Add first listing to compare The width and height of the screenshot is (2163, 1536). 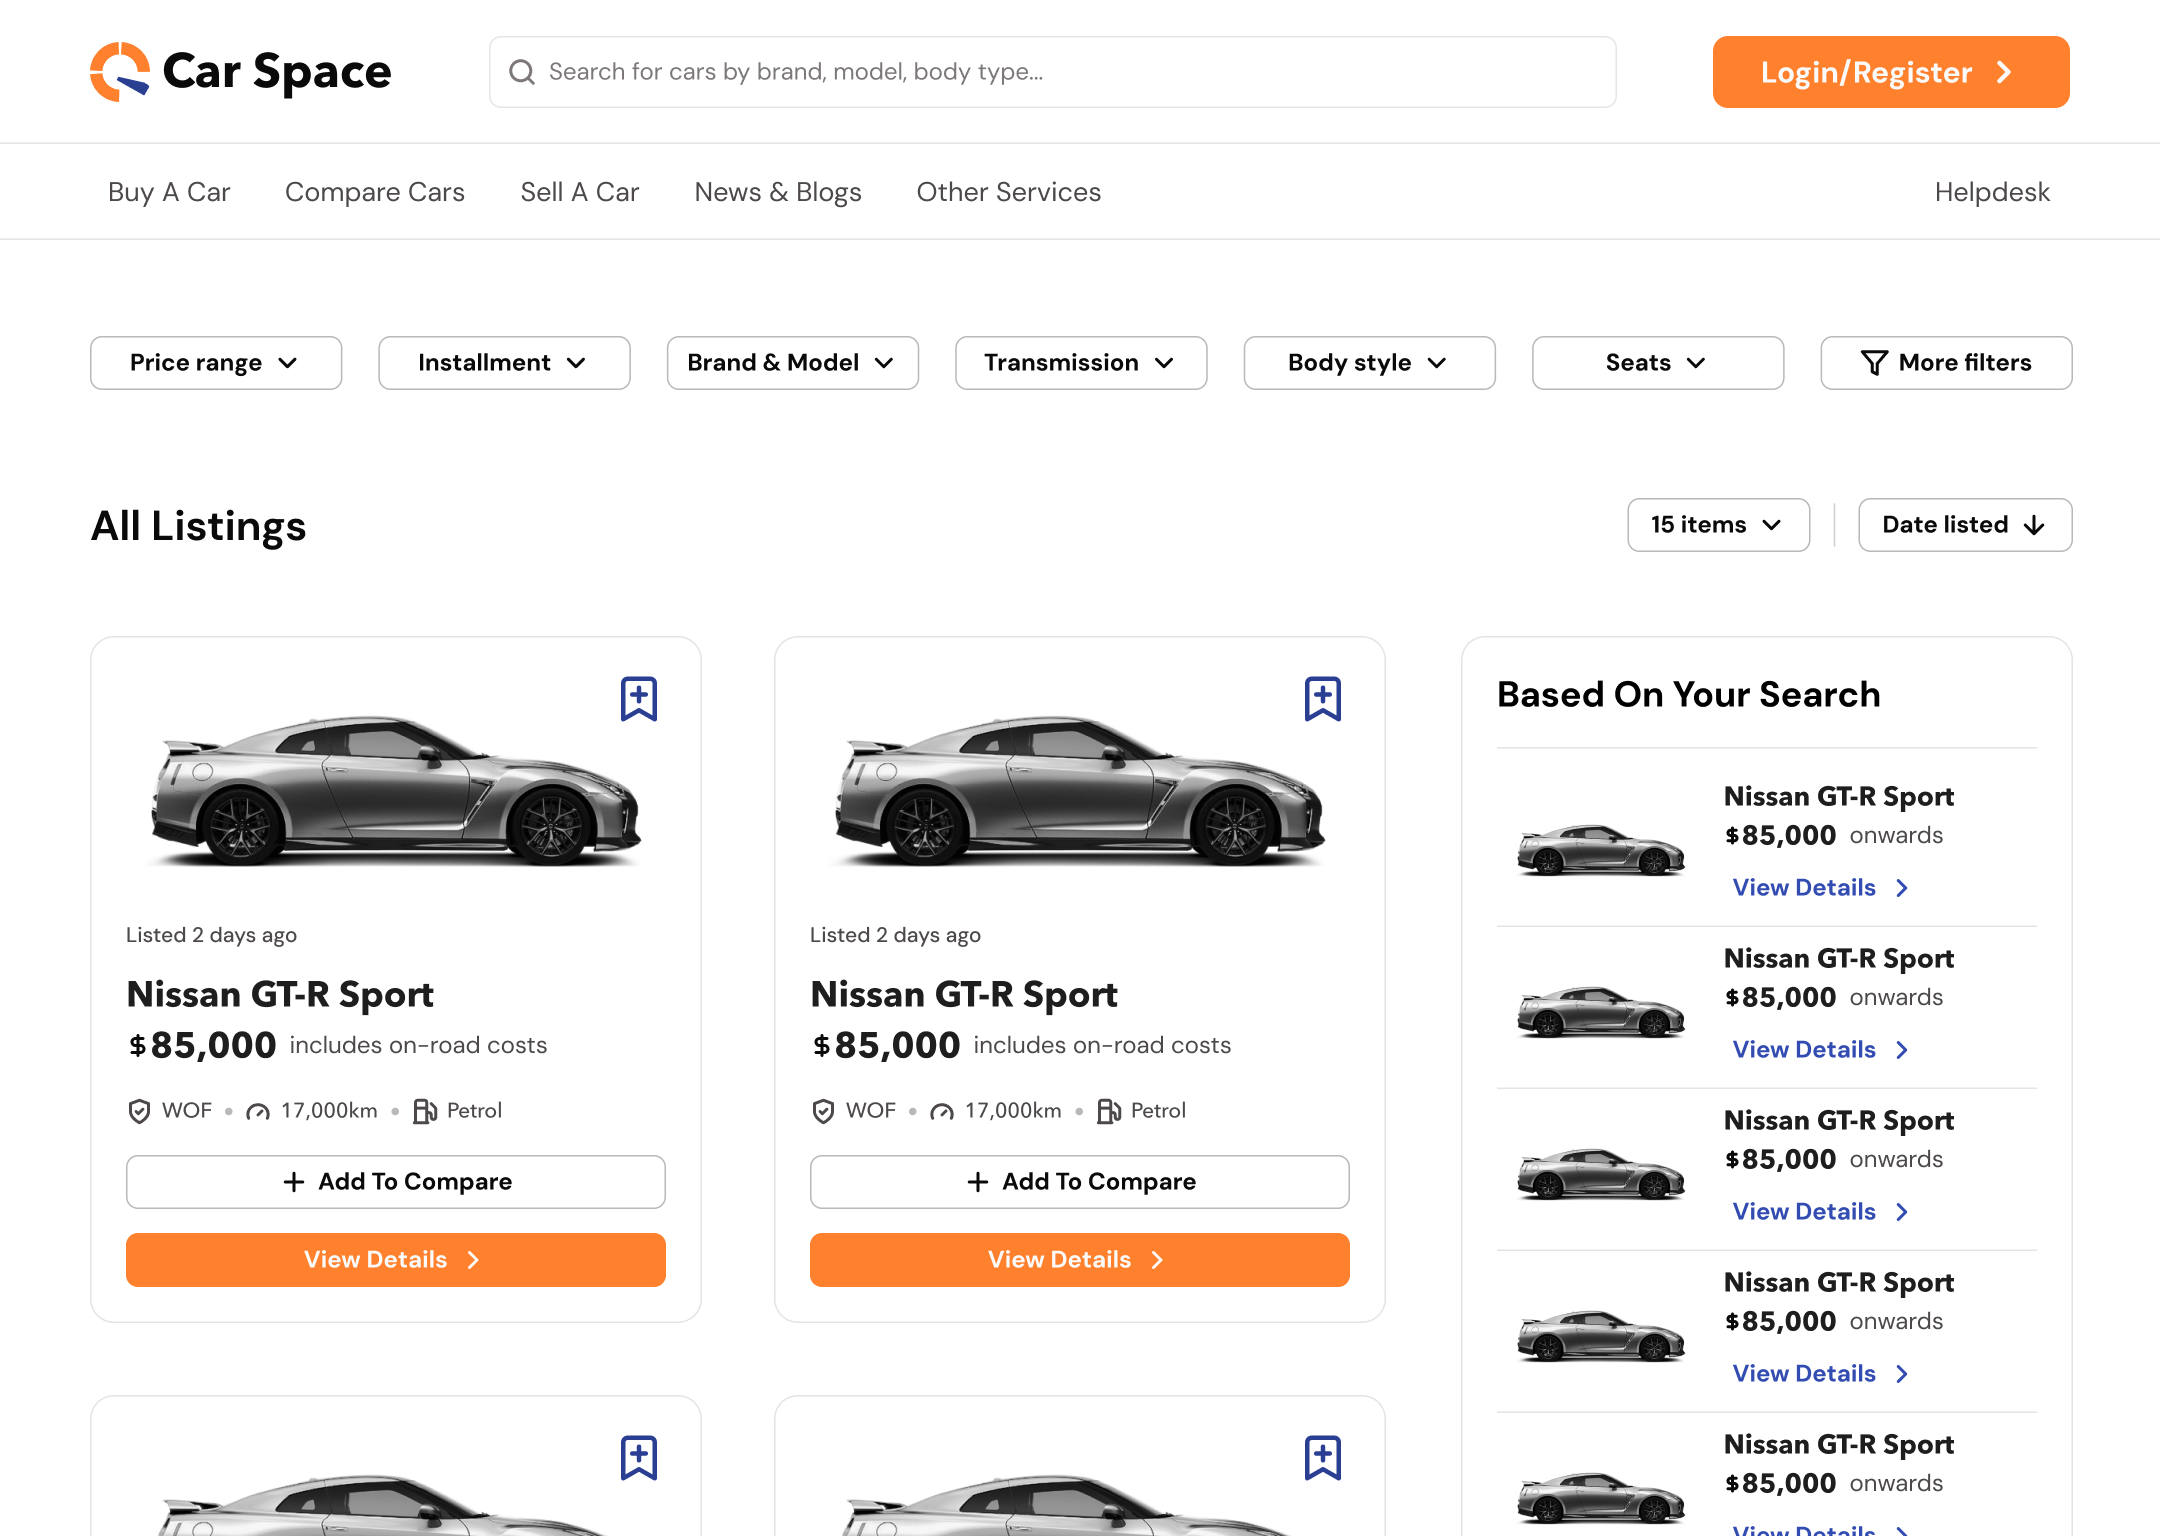tap(396, 1182)
